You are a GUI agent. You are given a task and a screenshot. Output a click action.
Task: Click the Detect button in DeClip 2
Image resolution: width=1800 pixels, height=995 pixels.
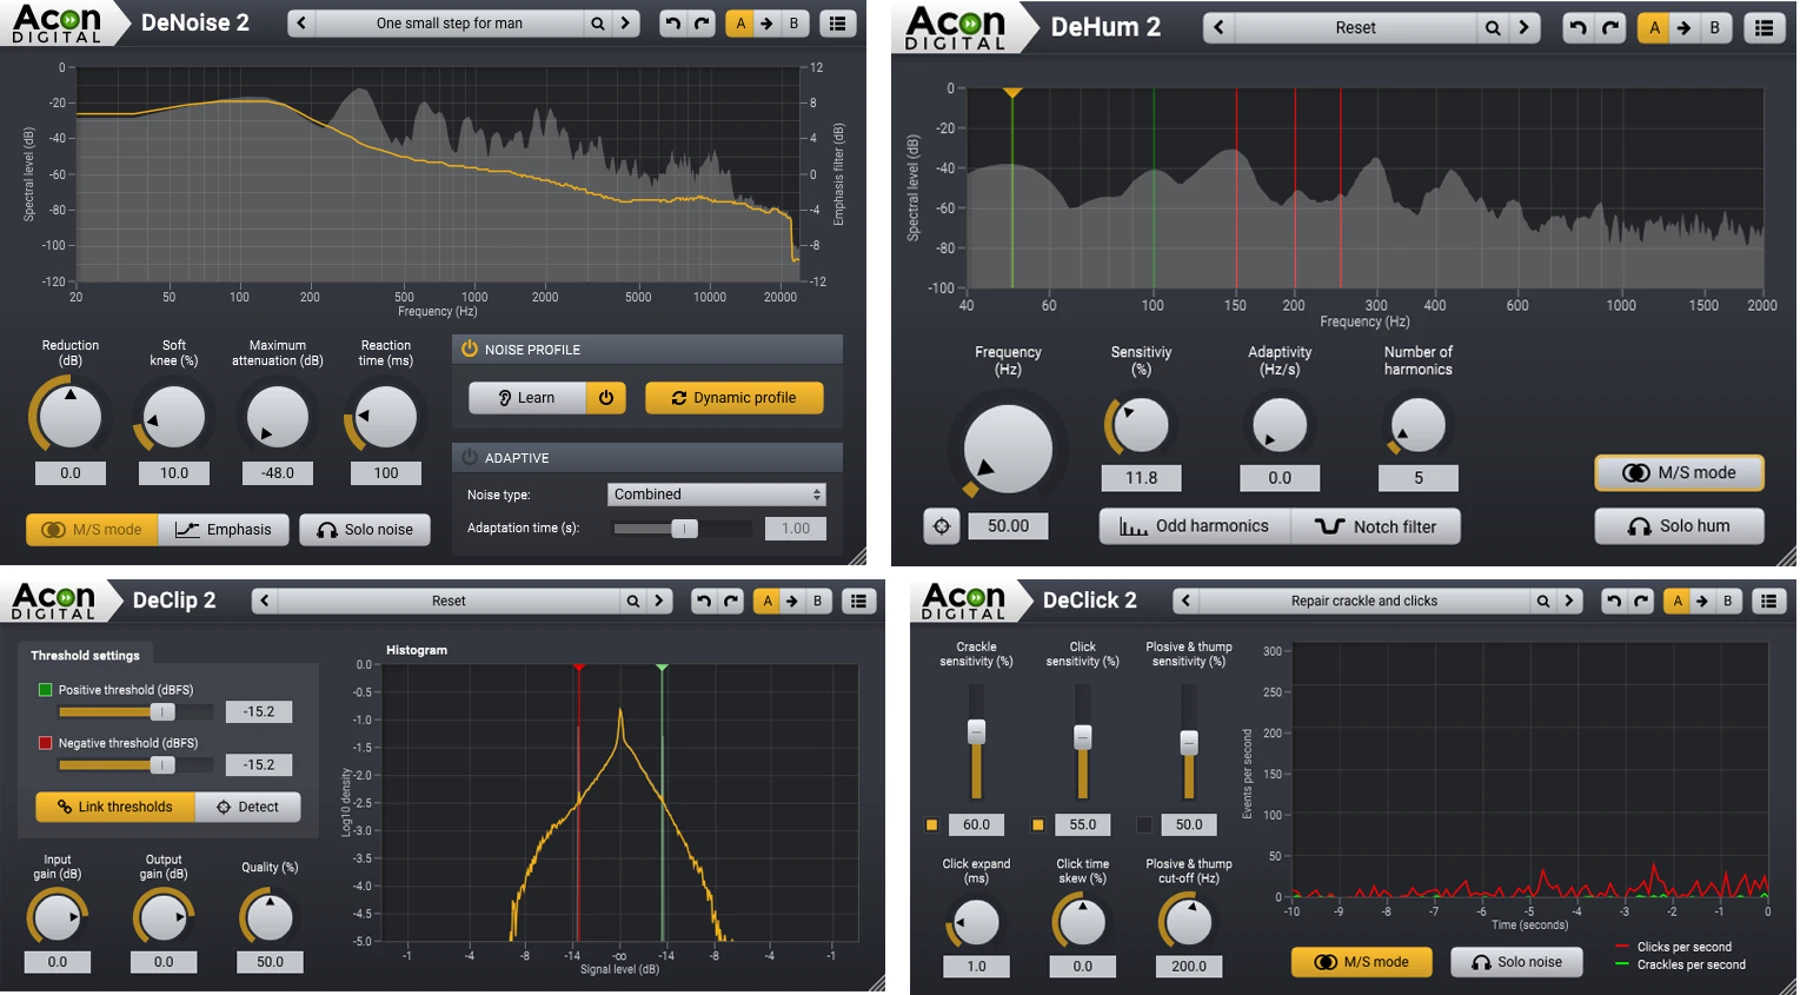(x=247, y=807)
